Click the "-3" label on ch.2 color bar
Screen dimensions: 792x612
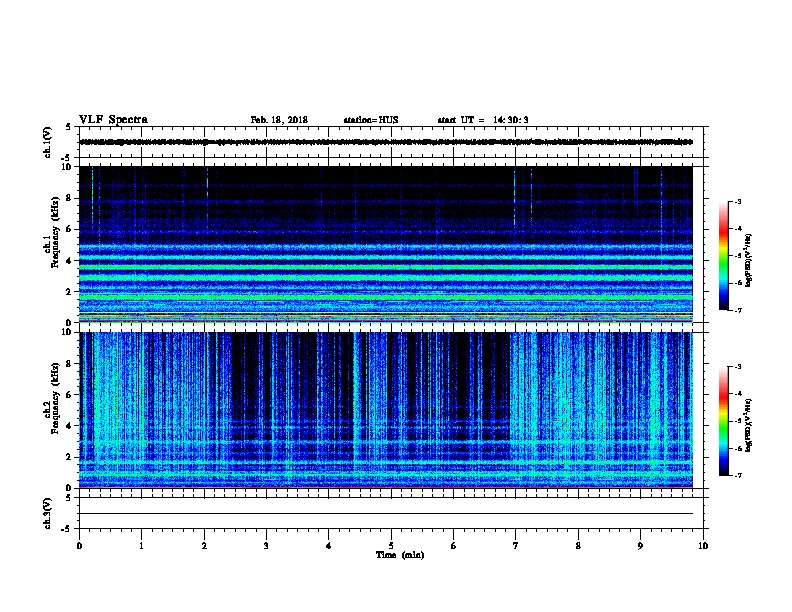737,367
